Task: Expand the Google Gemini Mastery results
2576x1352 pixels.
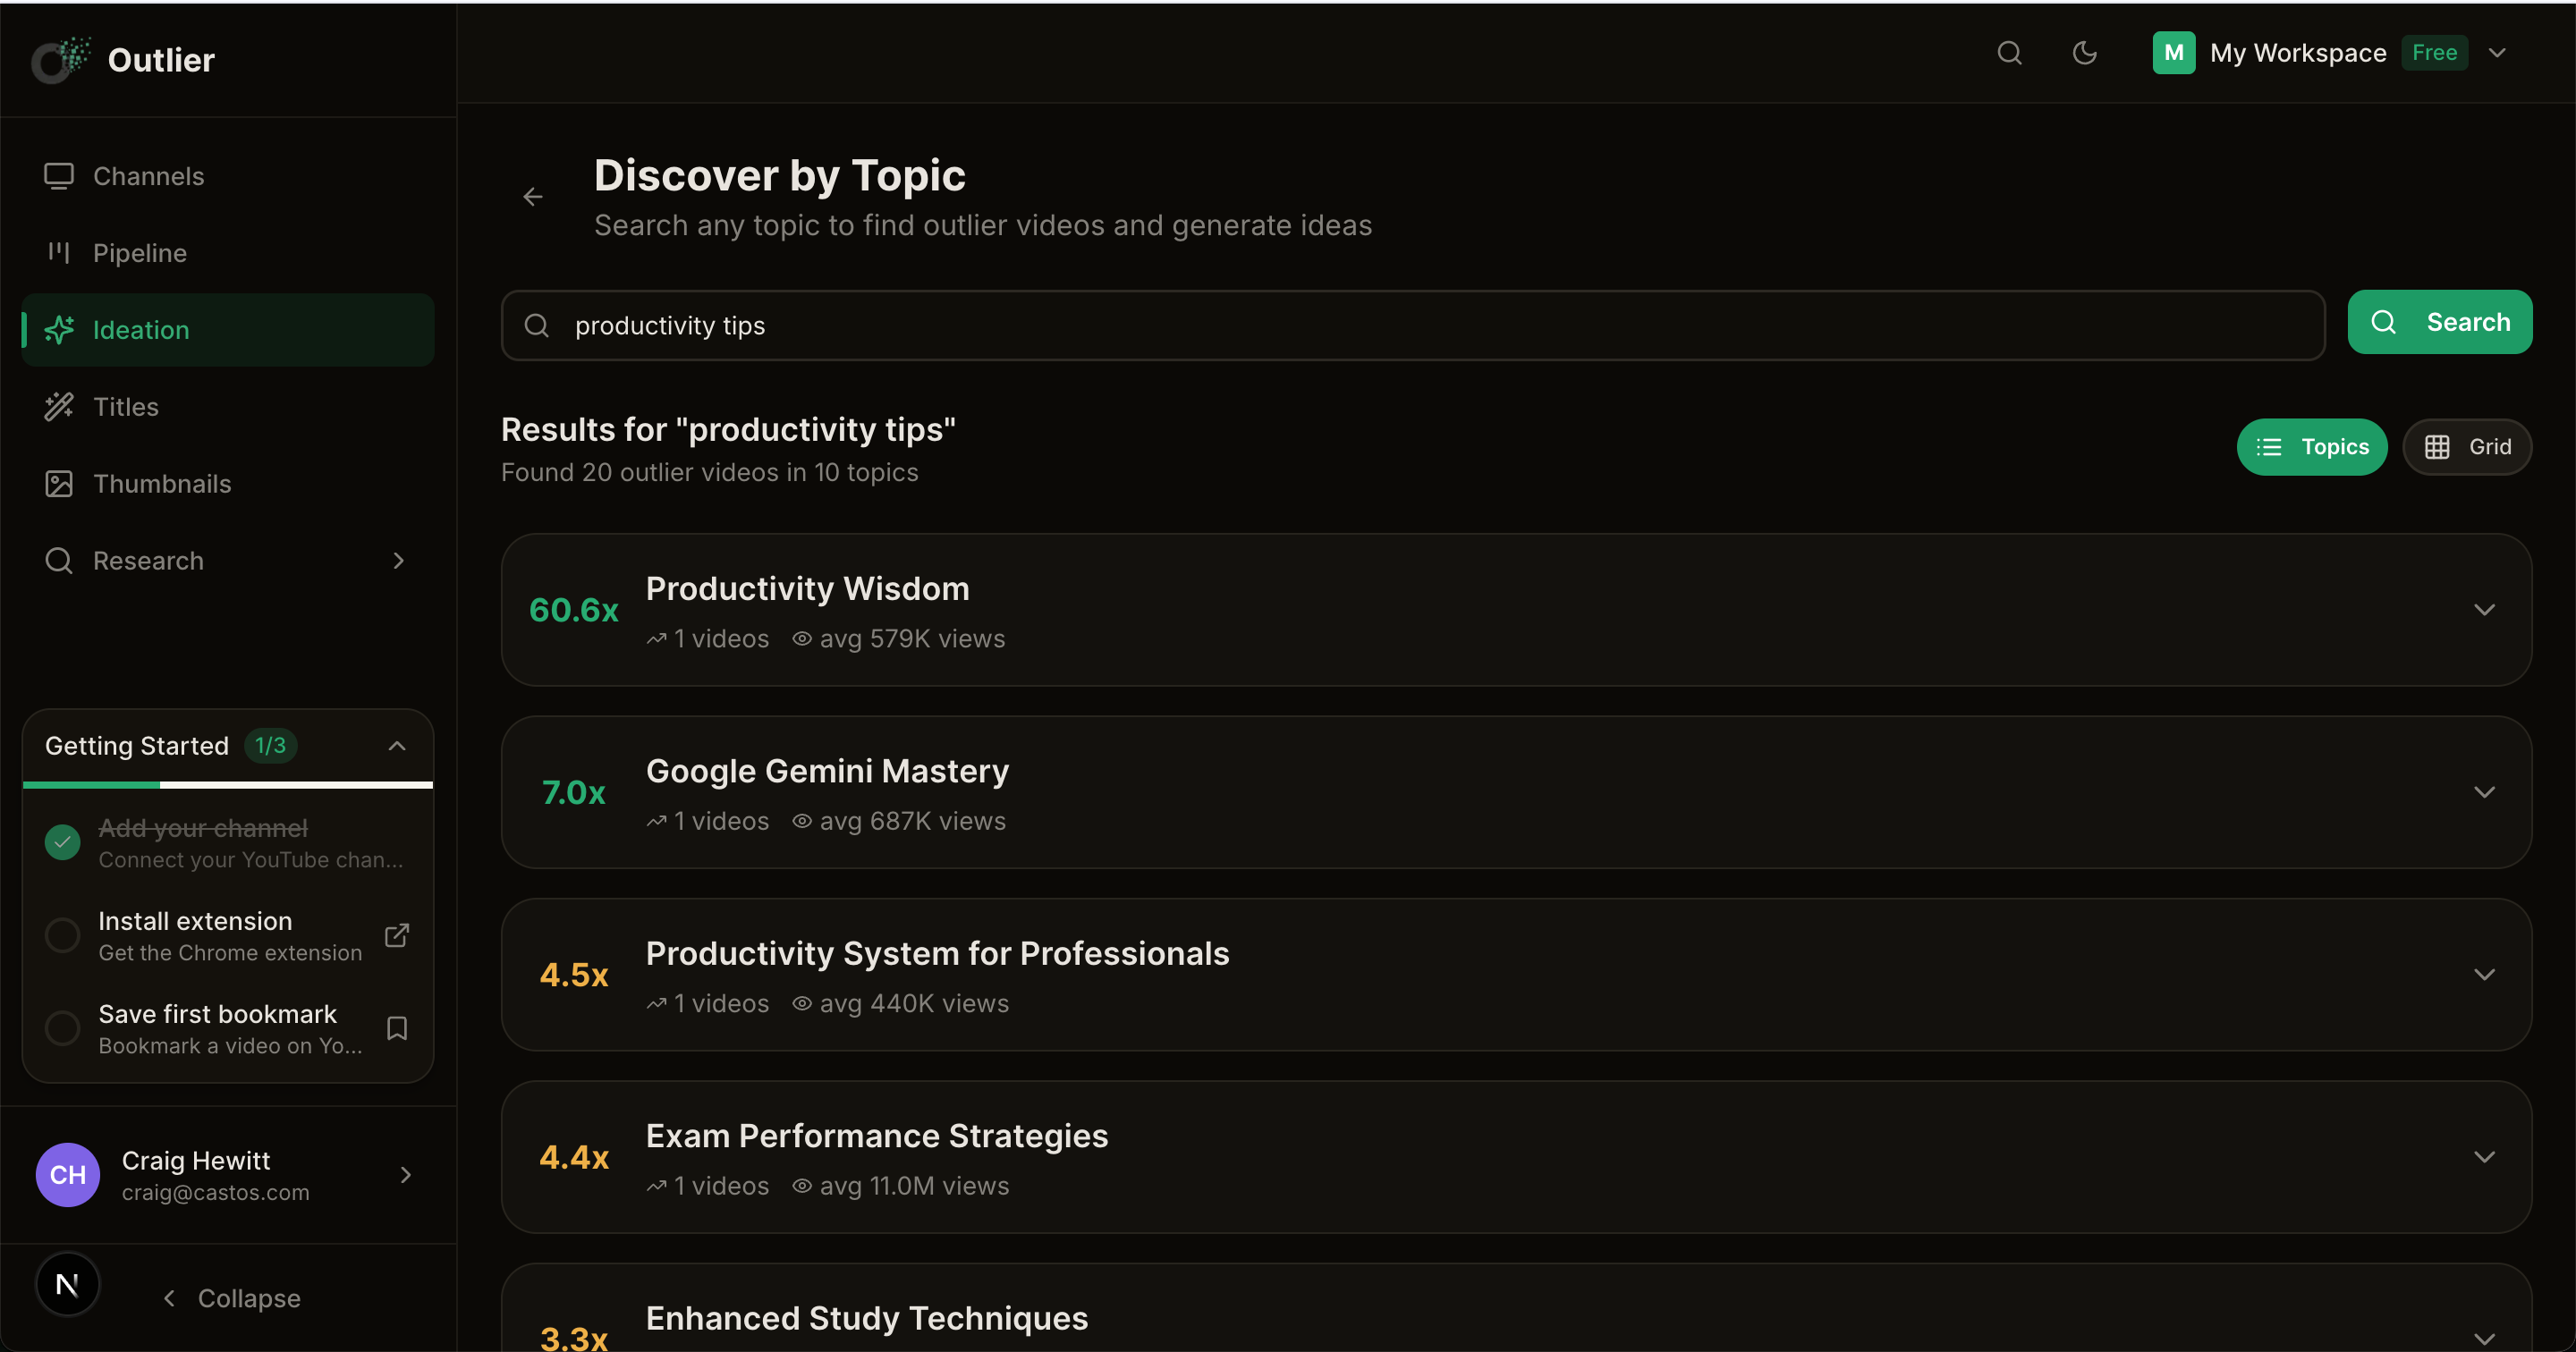Action: point(2486,793)
